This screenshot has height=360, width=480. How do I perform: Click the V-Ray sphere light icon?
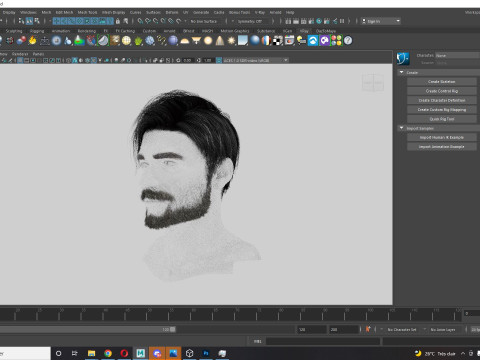[208, 41]
